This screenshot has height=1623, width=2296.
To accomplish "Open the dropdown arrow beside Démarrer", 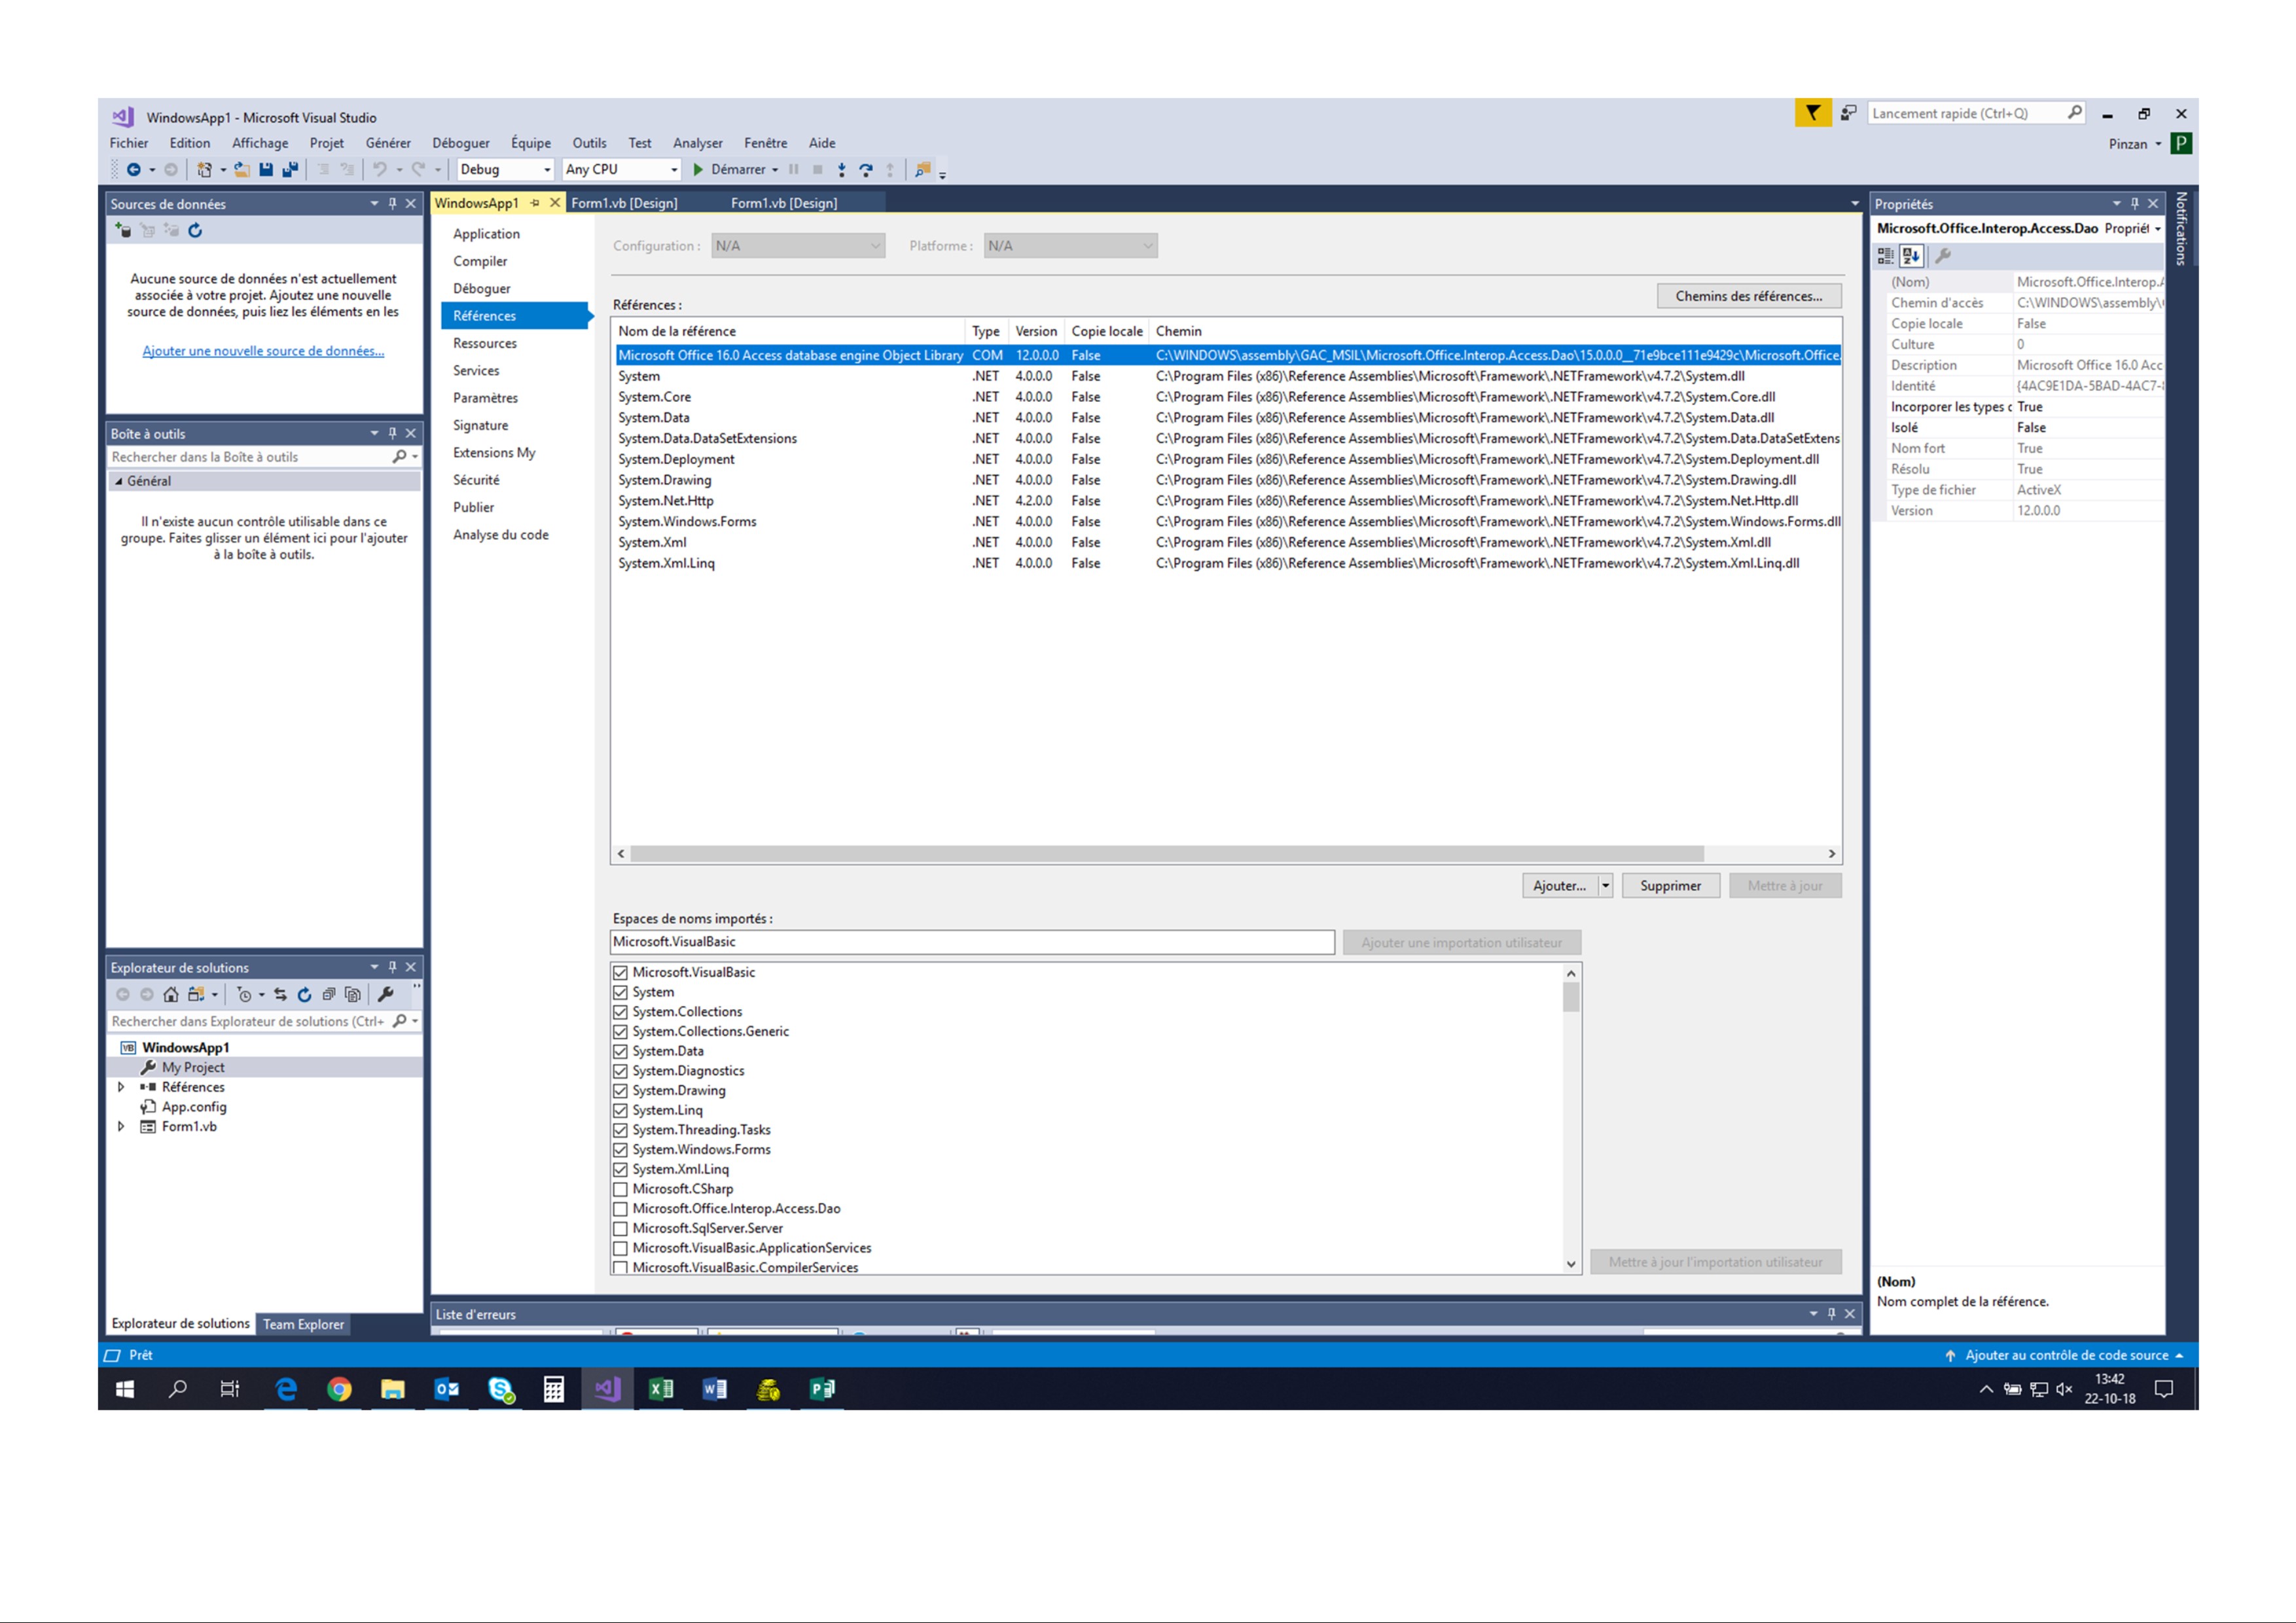I will pyautogui.click(x=775, y=170).
